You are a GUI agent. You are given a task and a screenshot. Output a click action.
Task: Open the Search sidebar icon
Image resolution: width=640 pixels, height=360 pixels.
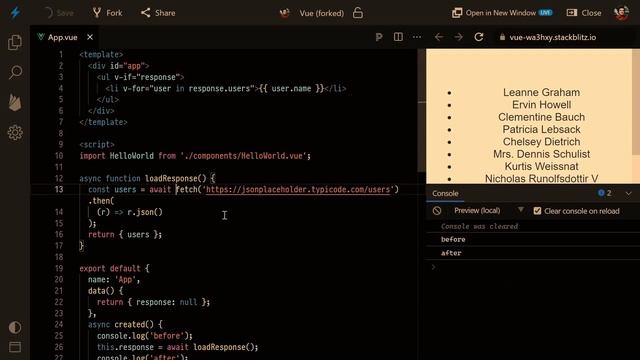pyautogui.click(x=15, y=72)
